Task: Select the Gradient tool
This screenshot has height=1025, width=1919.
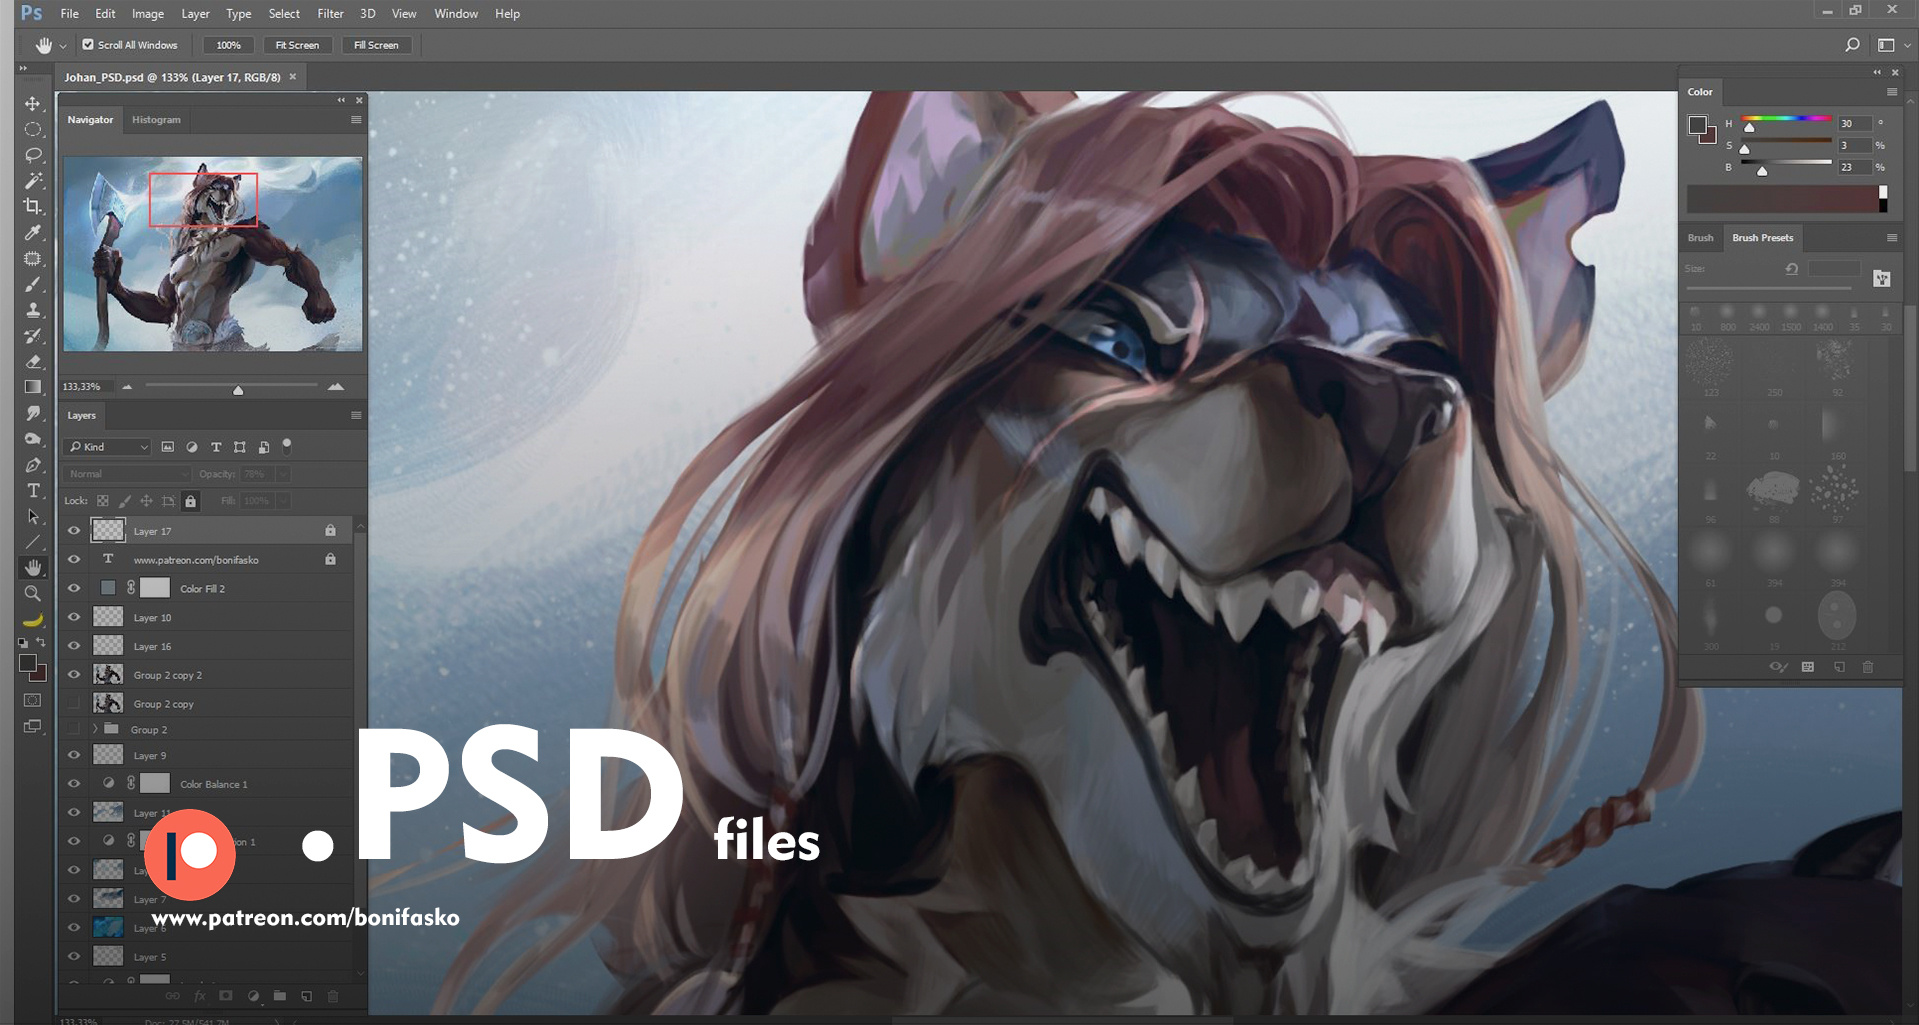Action: [x=33, y=387]
